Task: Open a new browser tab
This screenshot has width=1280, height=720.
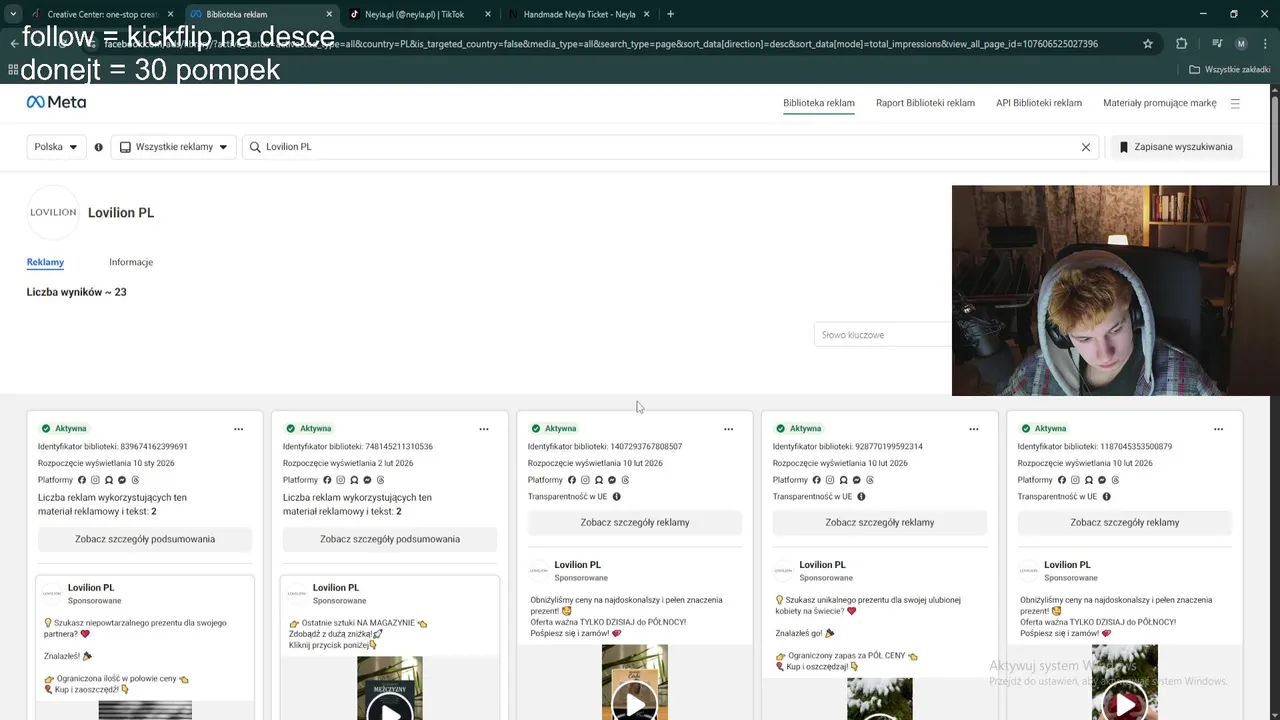Action: pos(670,14)
